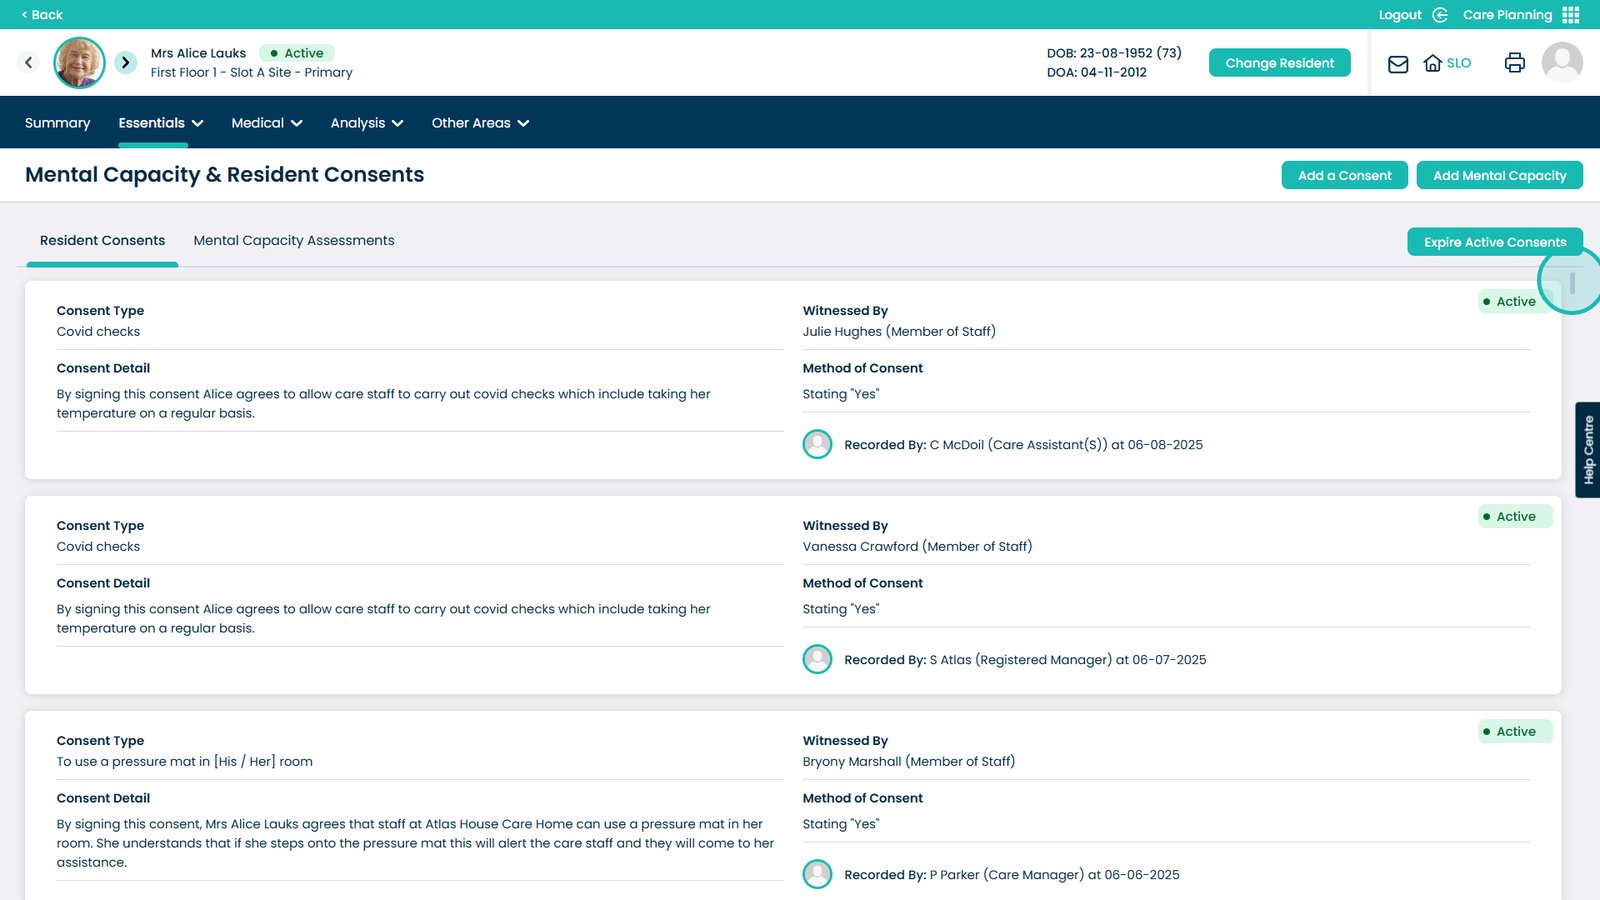Go to previous resident arrow

point(29,63)
